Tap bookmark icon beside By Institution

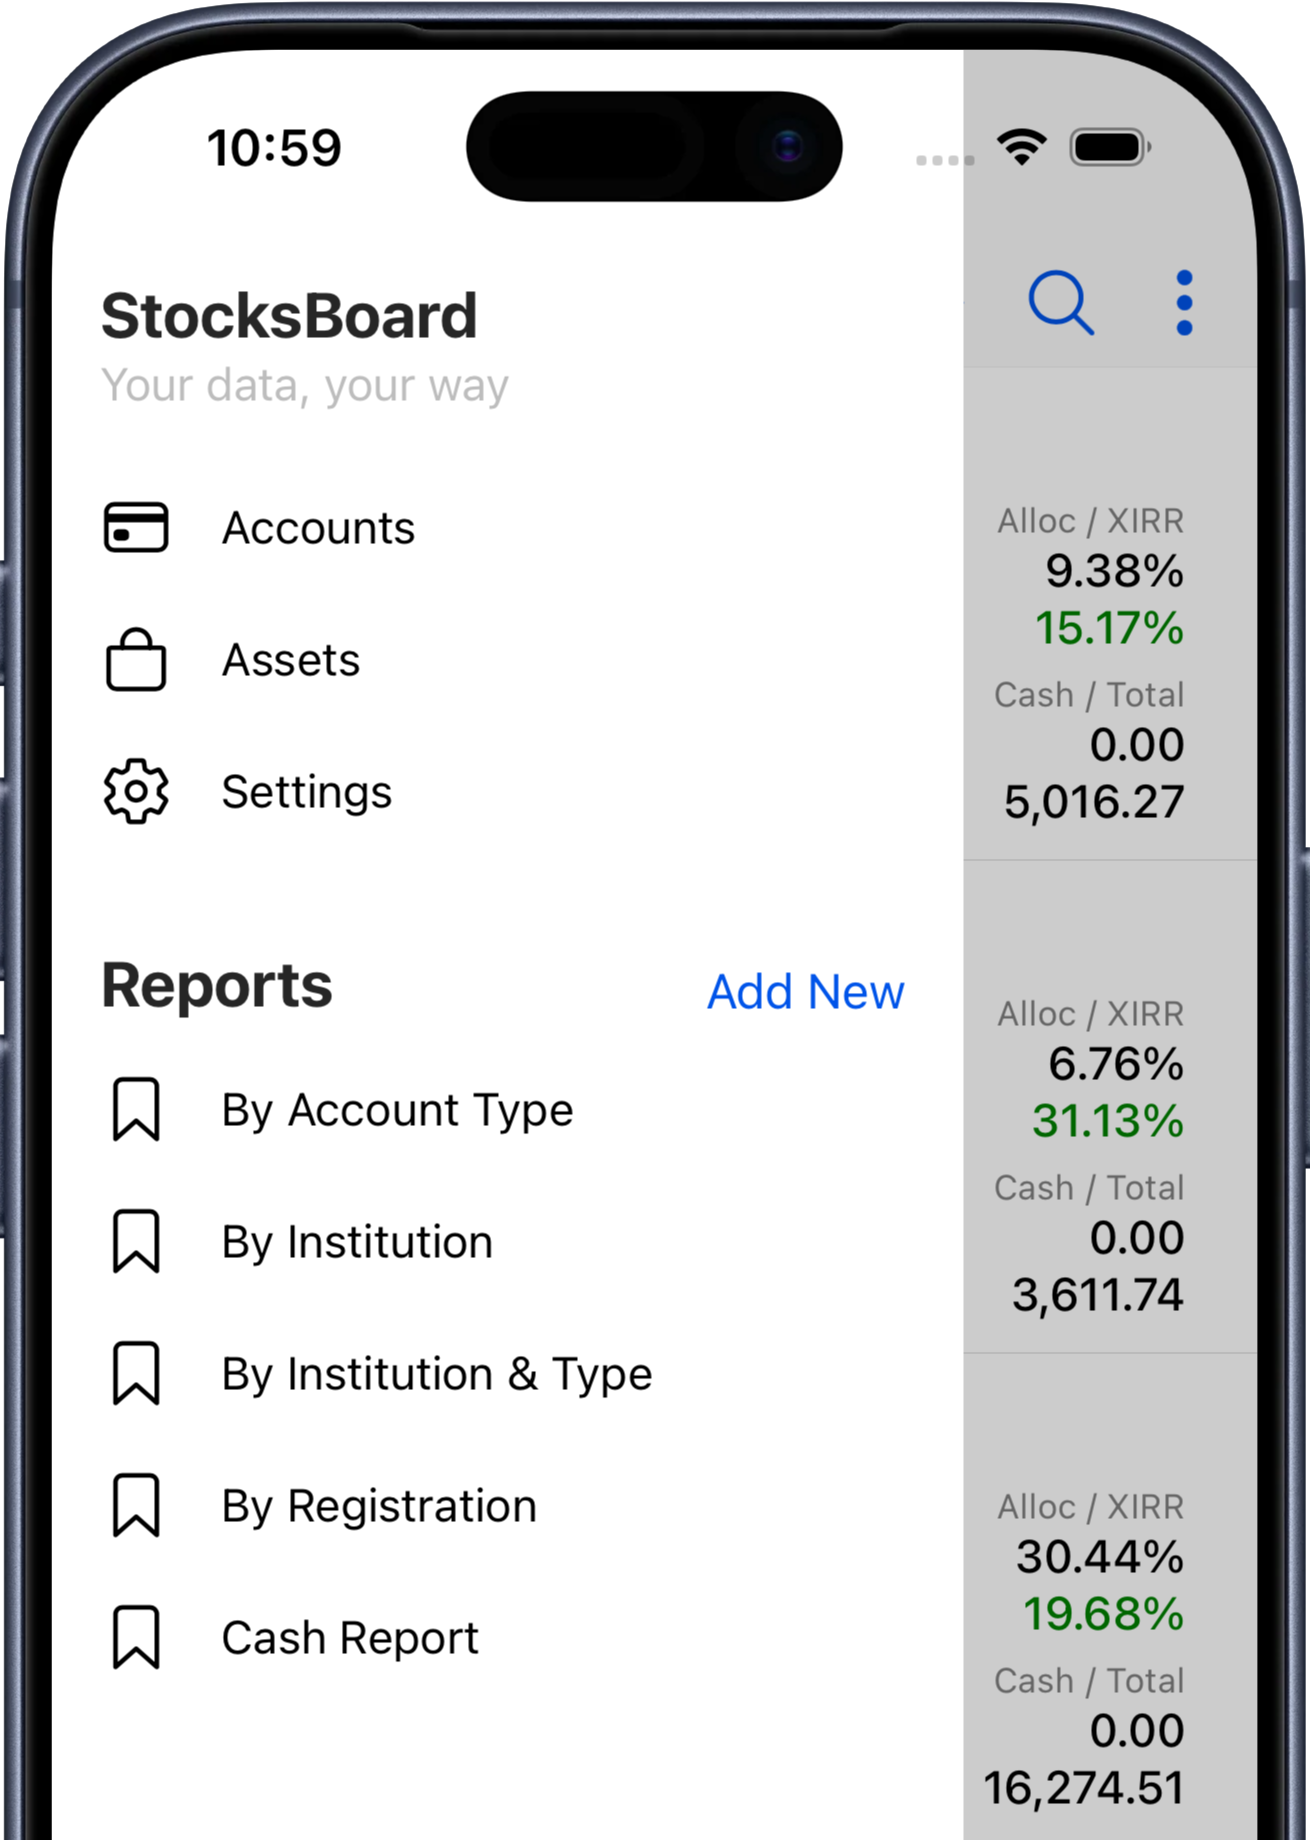point(136,1241)
